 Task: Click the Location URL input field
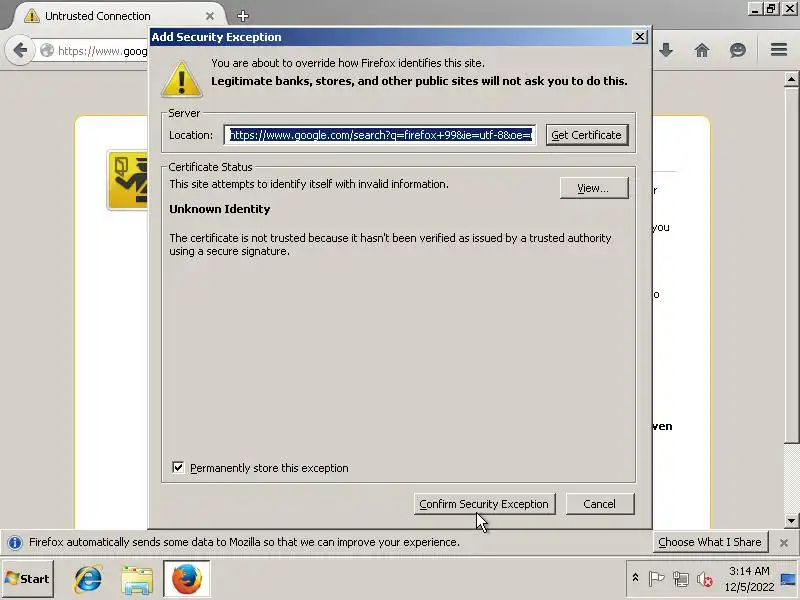pos(380,135)
